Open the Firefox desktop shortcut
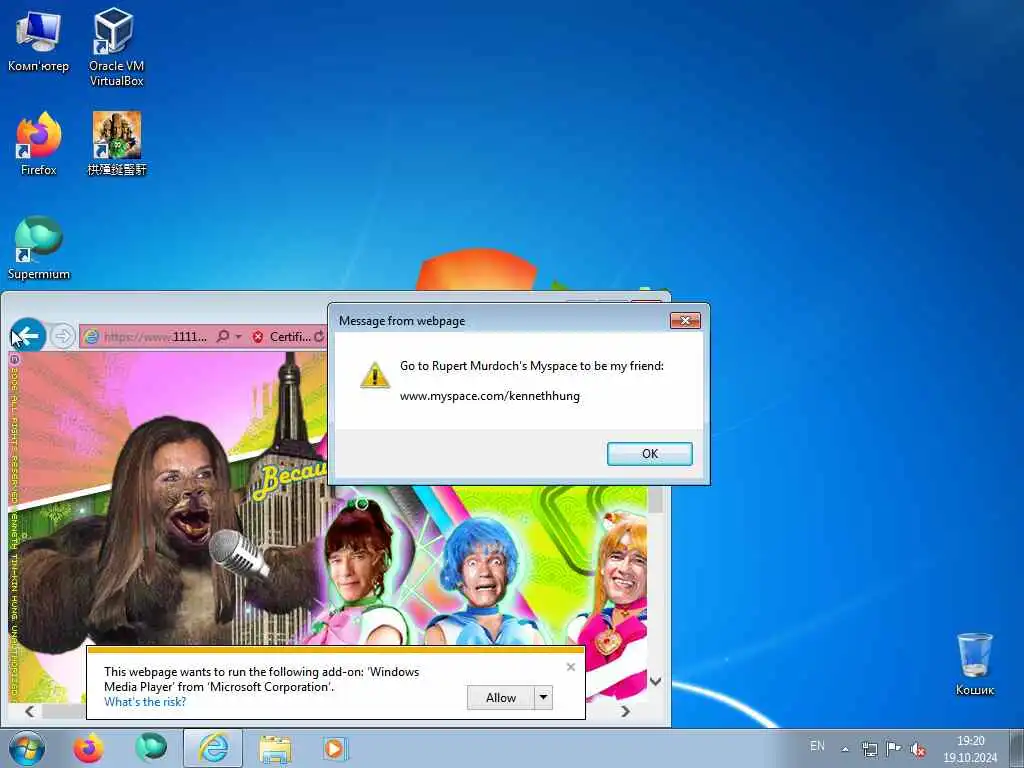Image resolution: width=1024 pixels, height=768 pixels. tap(39, 144)
